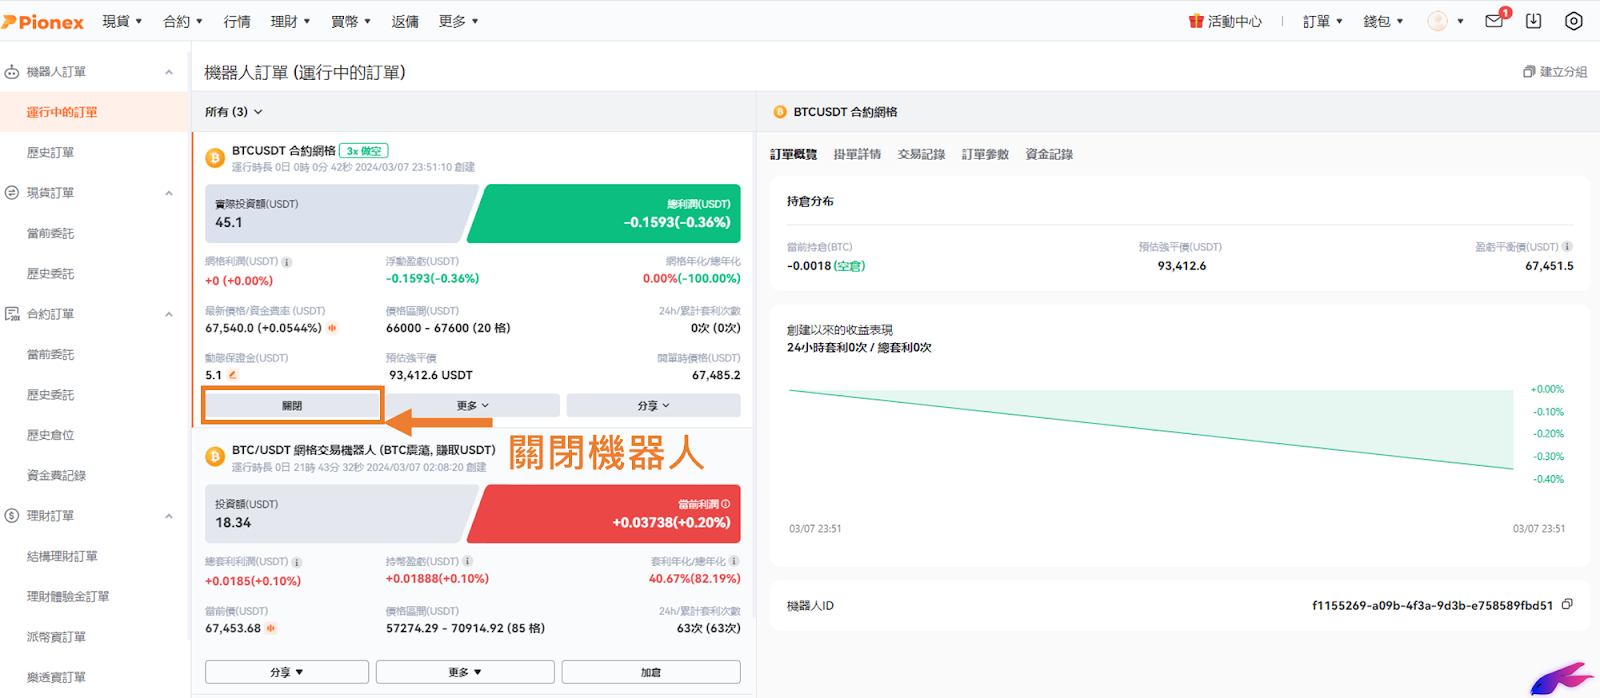Expand the 所有 (3) filter dropdown
The height and width of the screenshot is (698, 1600).
[x=234, y=112]
